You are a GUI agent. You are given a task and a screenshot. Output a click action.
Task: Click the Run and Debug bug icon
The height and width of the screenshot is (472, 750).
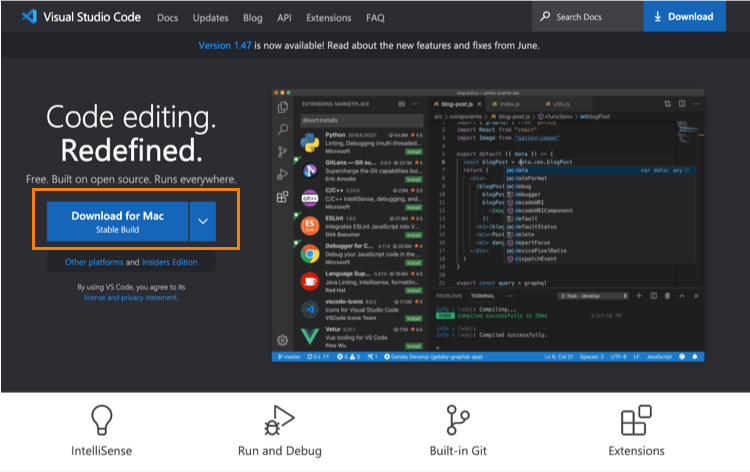click(x=279, y=420)
